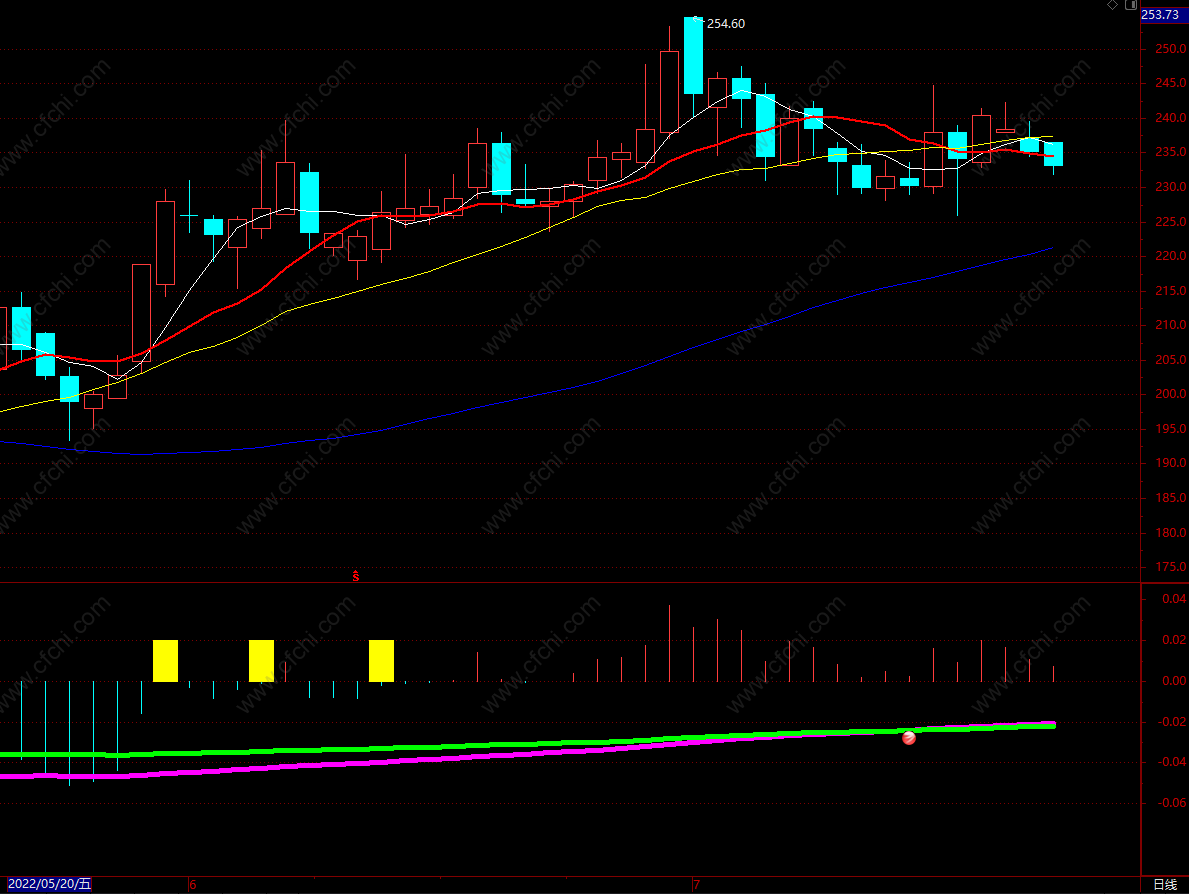
Task: Click the red S signal marker
Action: pos(356,577)
